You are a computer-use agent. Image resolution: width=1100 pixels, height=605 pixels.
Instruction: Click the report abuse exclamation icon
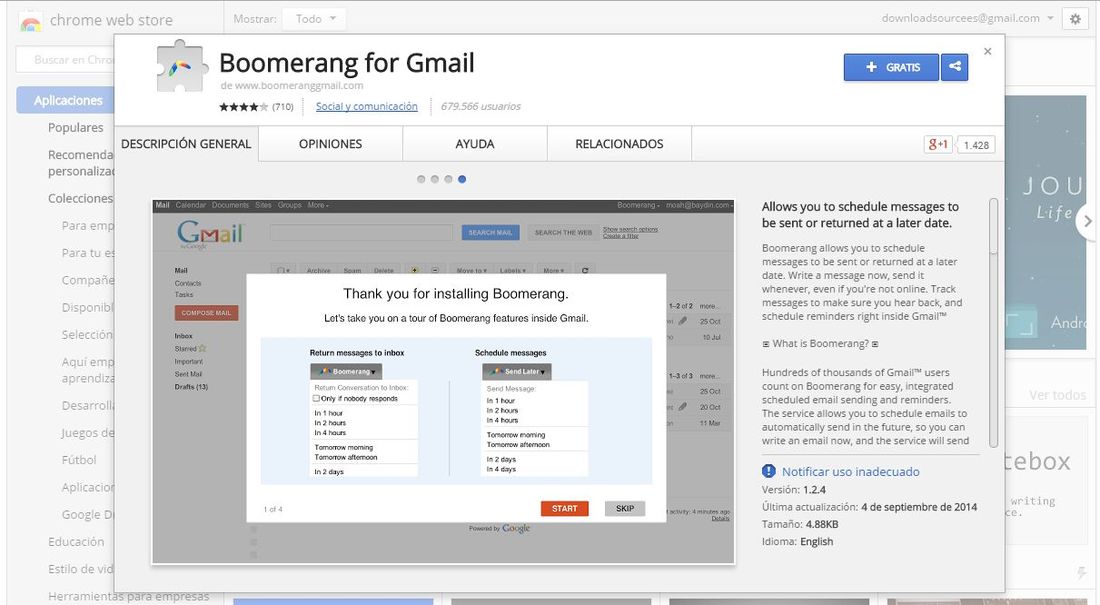click(769, 471)
